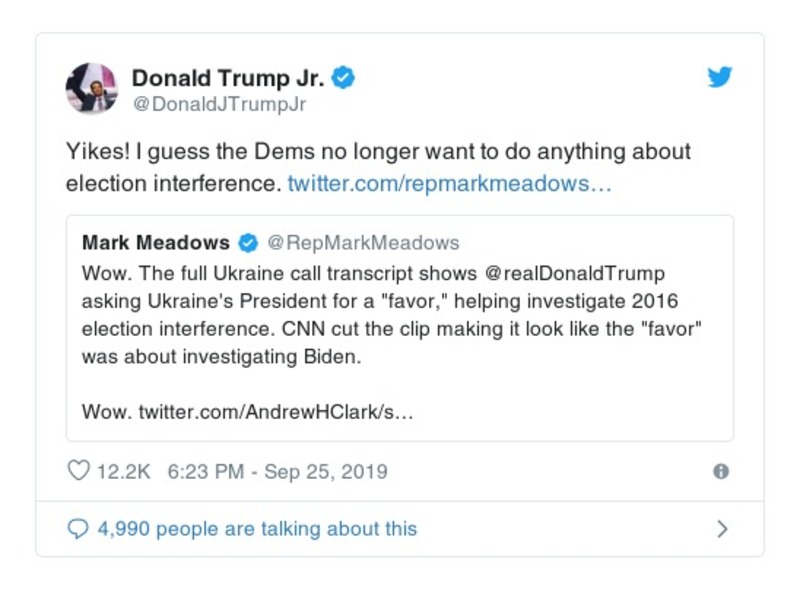Click the reply speech bubble icon
Image resolution: width=800 pixels, height=607 pixels.
(78, 528)
